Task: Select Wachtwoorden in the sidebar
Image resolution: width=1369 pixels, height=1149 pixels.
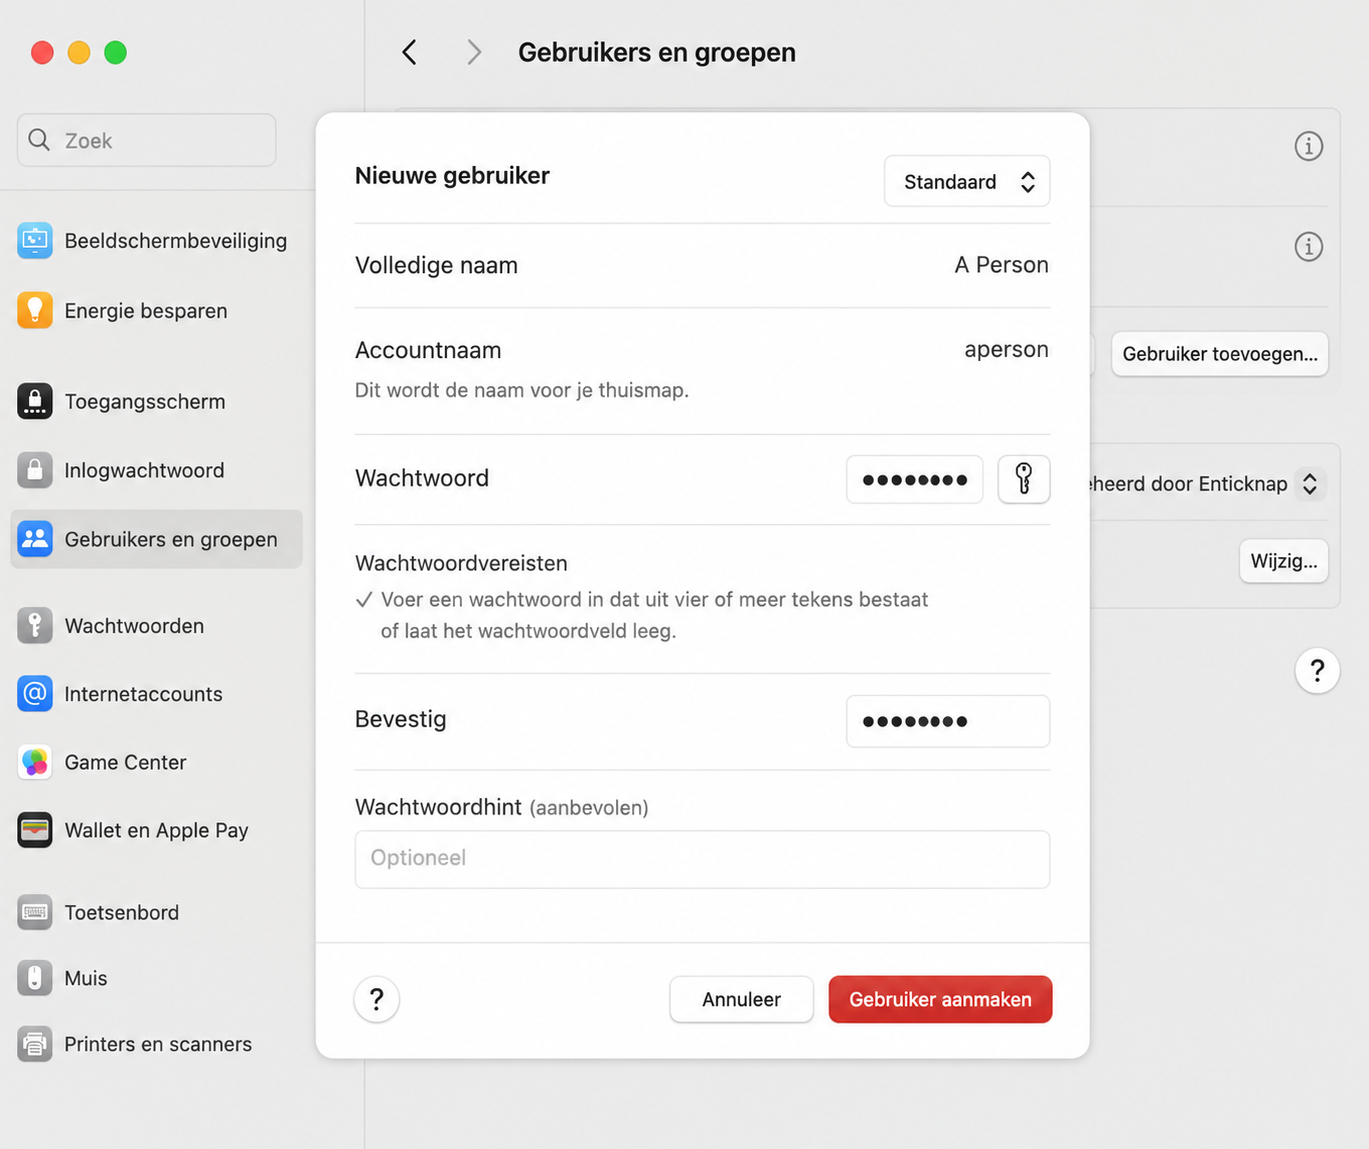Action: (156, 625)
